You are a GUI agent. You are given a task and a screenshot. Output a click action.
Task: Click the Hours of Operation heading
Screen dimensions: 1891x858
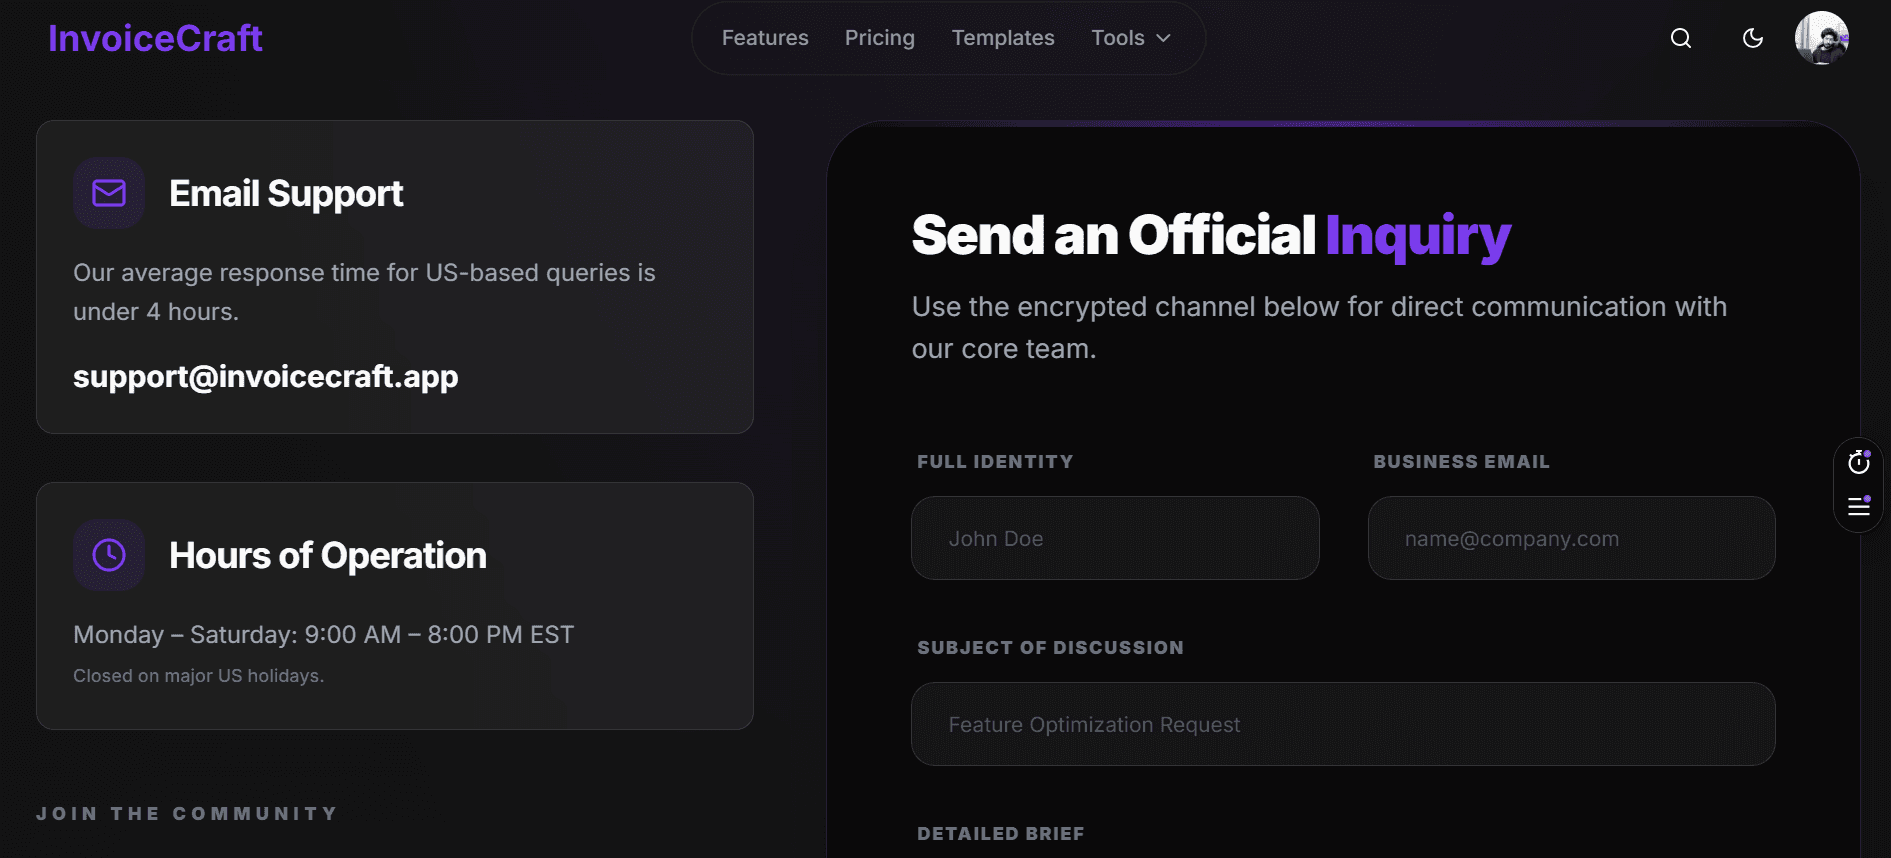click(x=328, y=555)
